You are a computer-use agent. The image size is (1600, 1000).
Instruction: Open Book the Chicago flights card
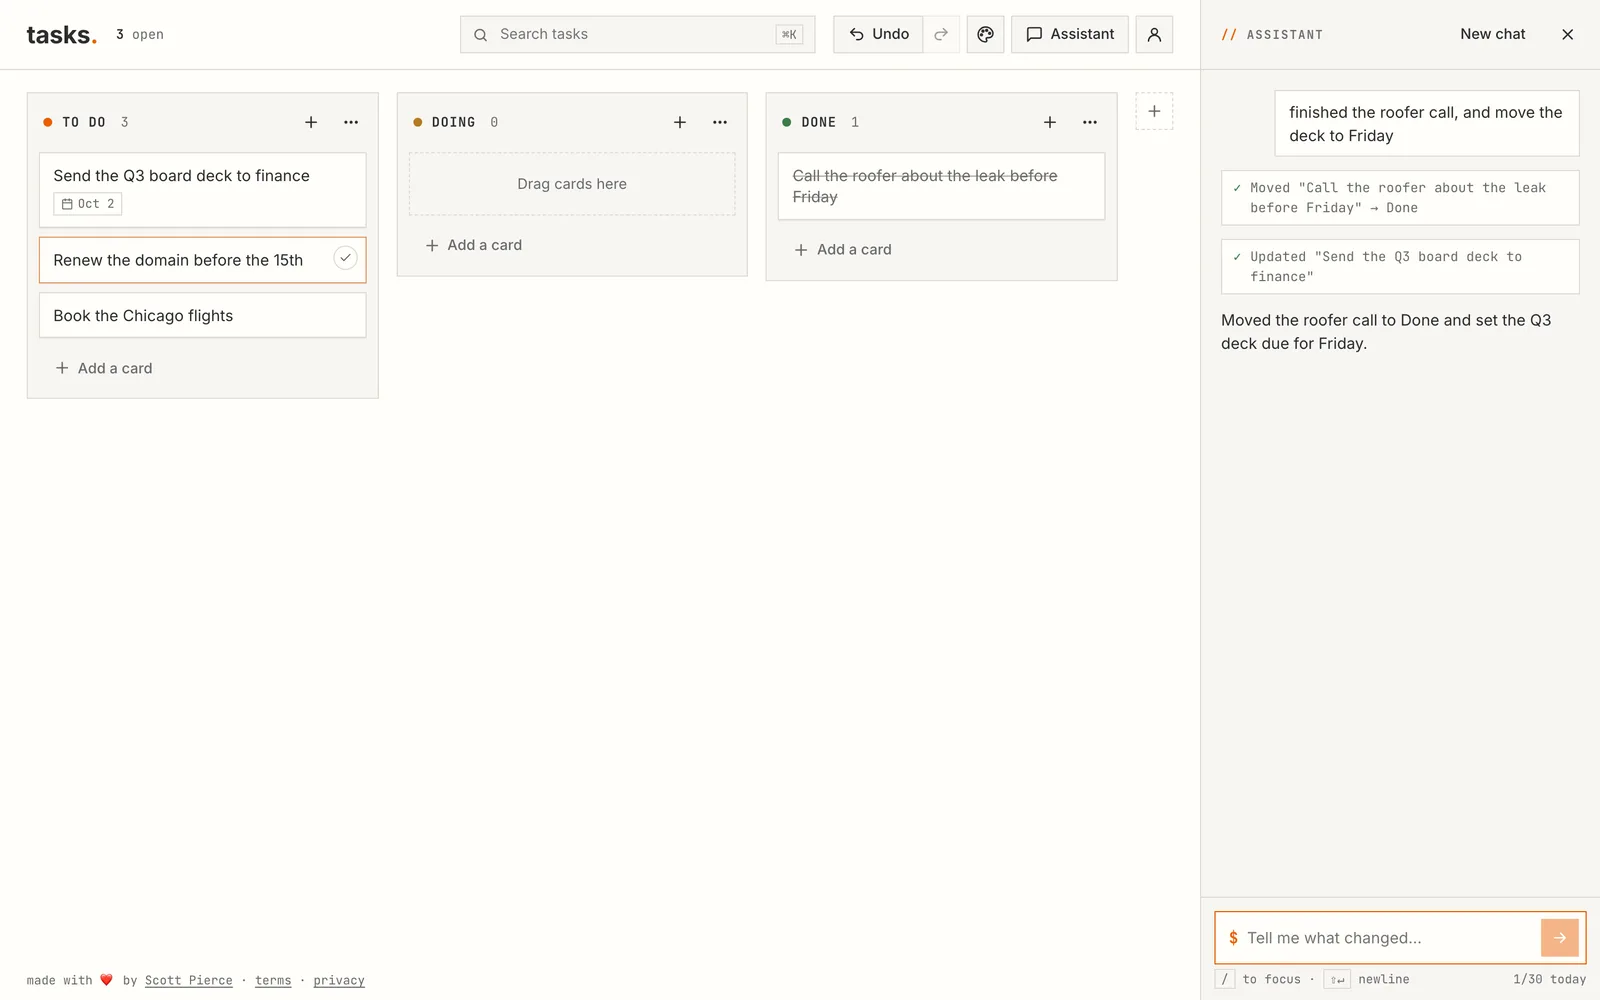(202, 316)
